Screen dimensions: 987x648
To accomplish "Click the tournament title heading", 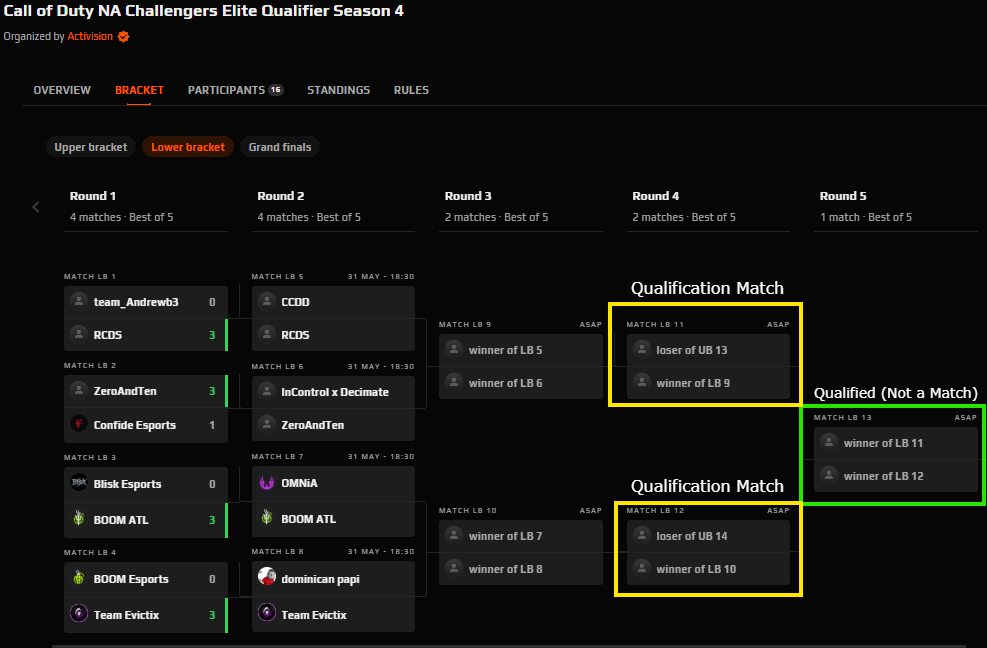I will [x=203, y=11].
